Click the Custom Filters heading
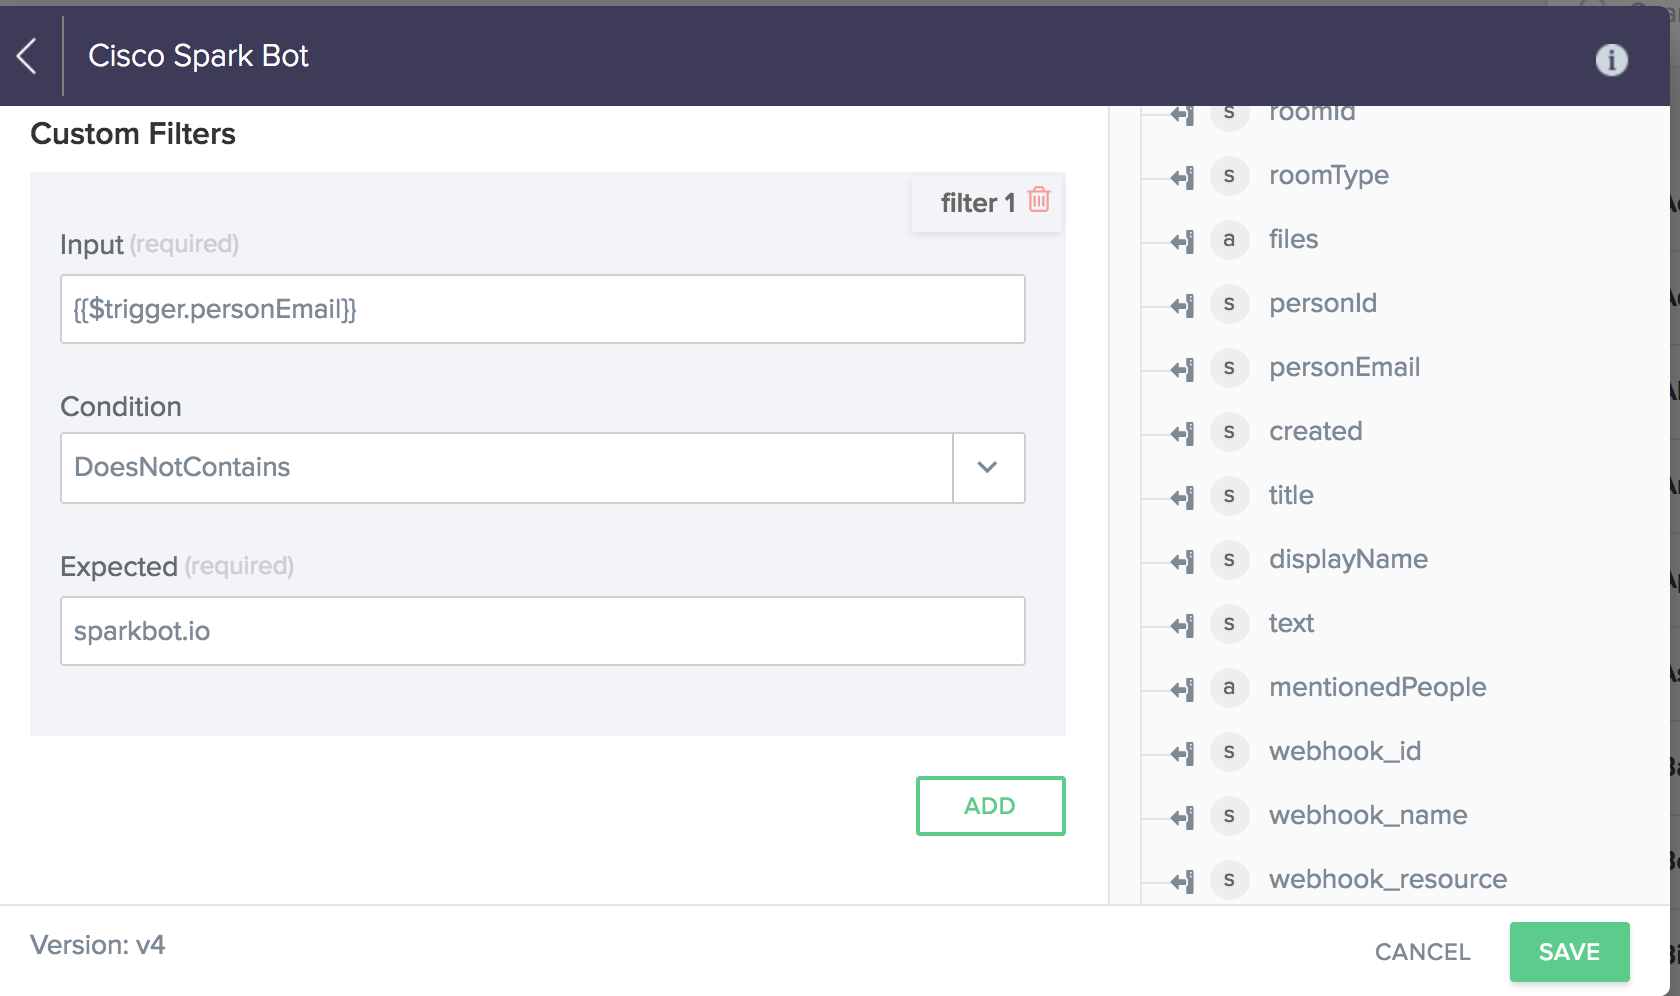Screen dimensions: 1680x996 133,134
